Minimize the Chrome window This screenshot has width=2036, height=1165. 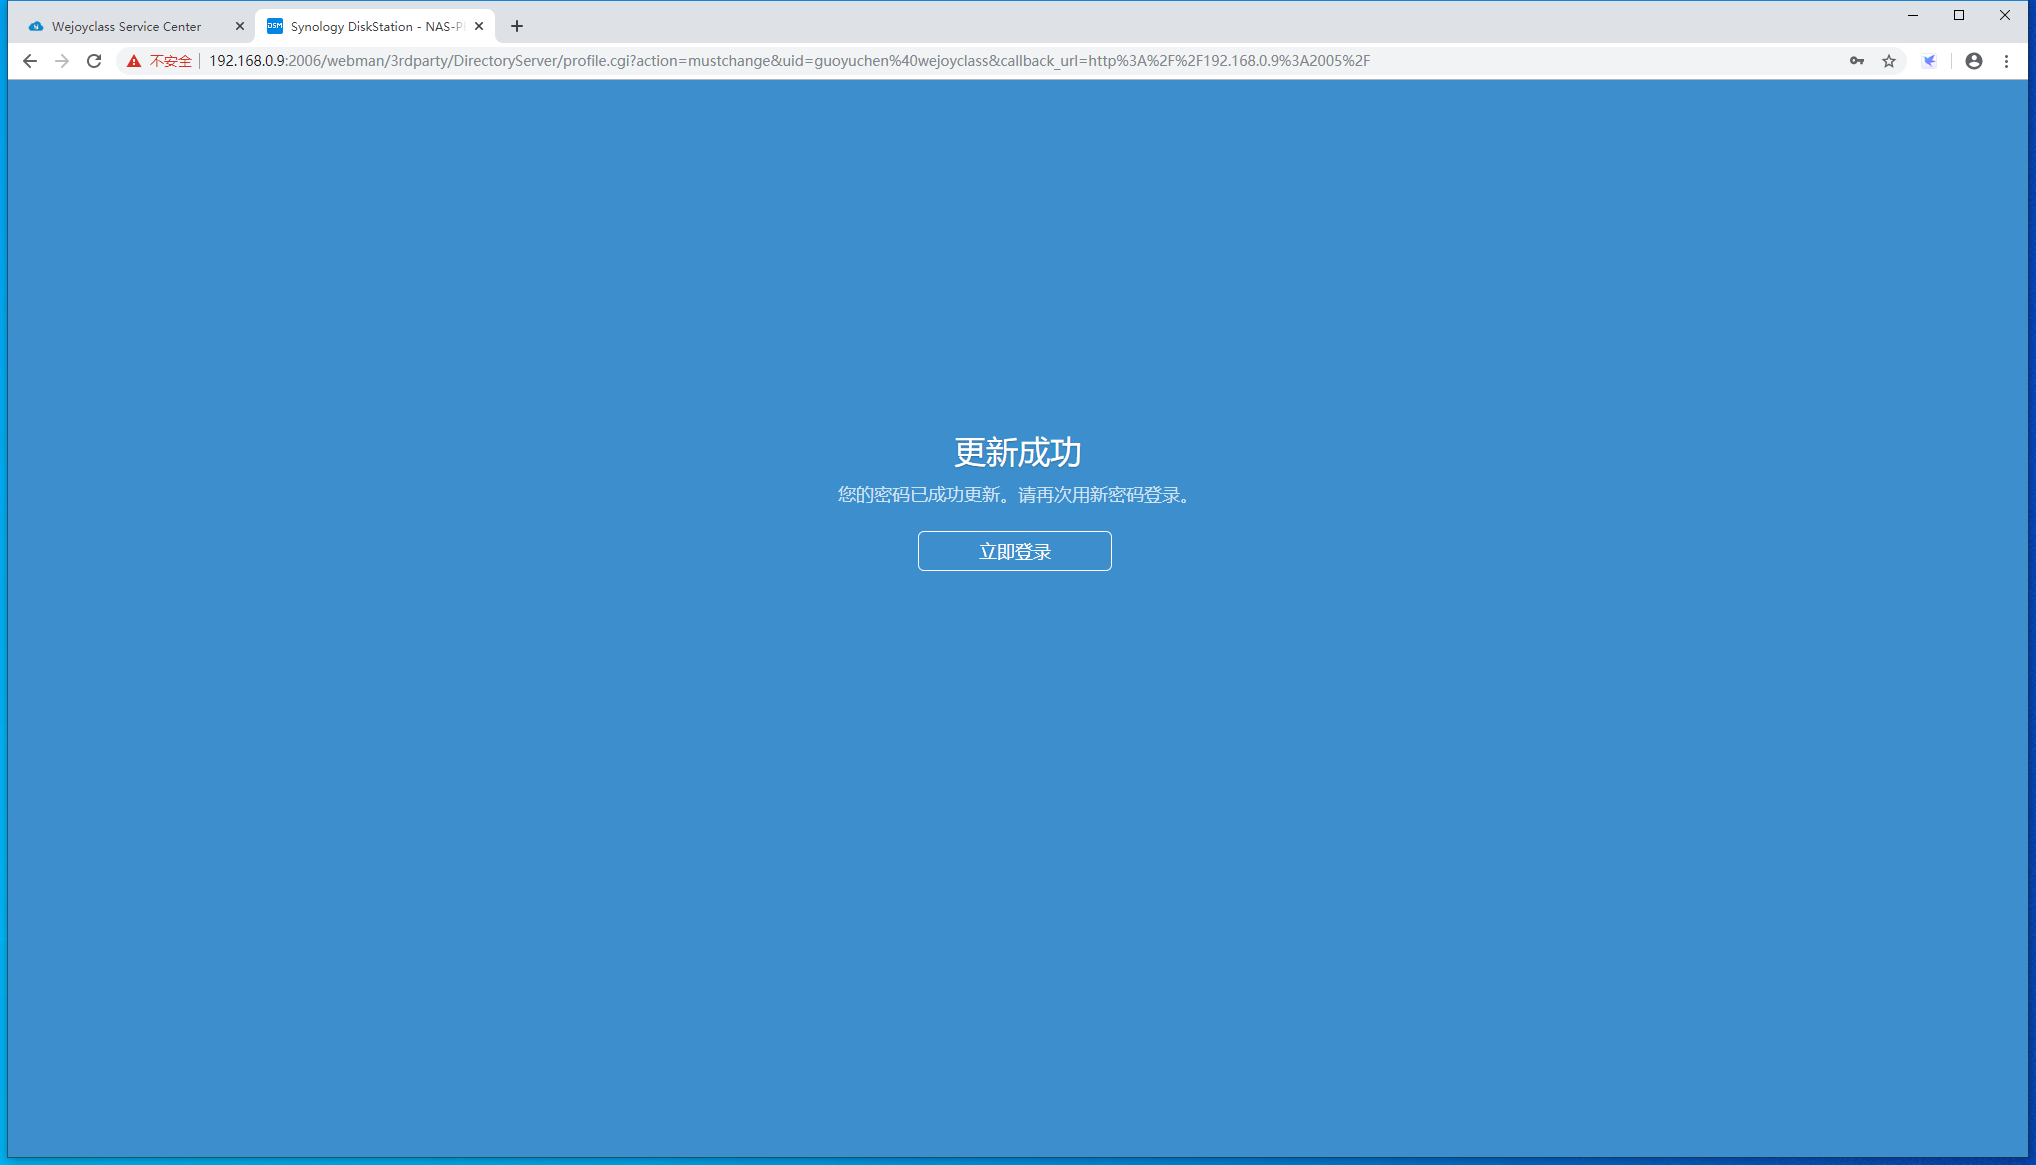(1913, 15)
